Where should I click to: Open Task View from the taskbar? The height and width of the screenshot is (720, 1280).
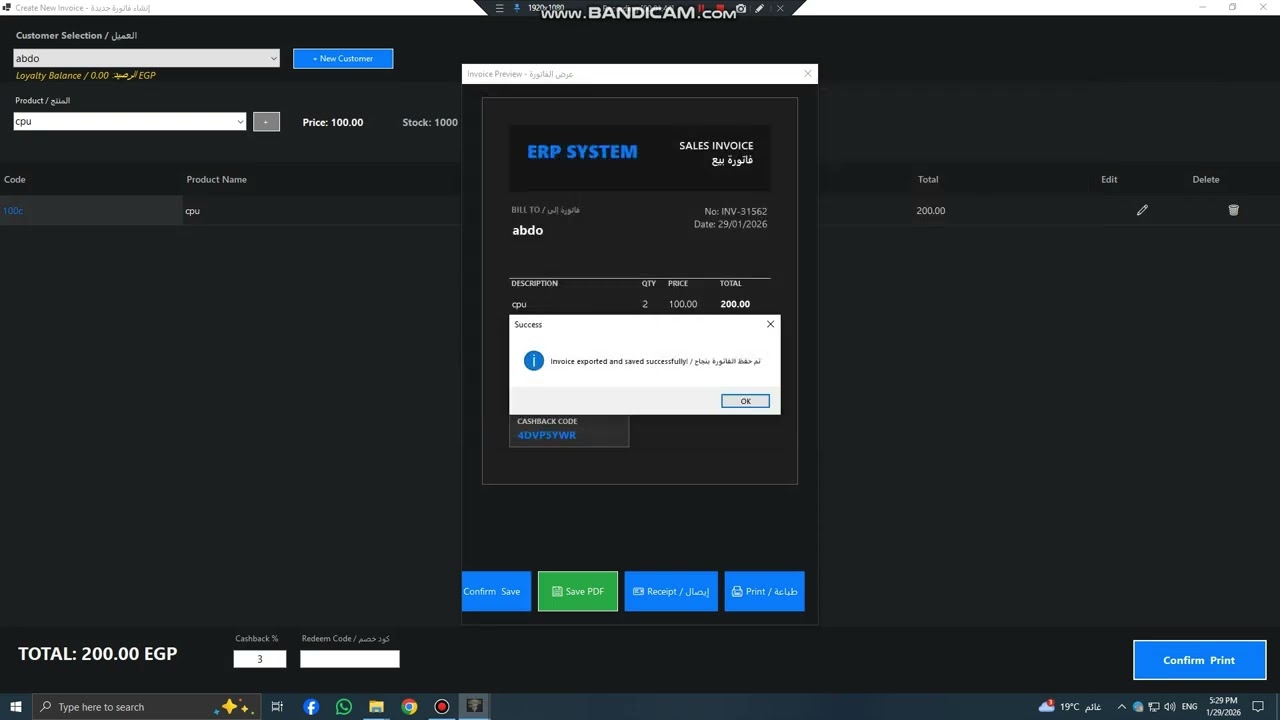click(x=277, y=707)
